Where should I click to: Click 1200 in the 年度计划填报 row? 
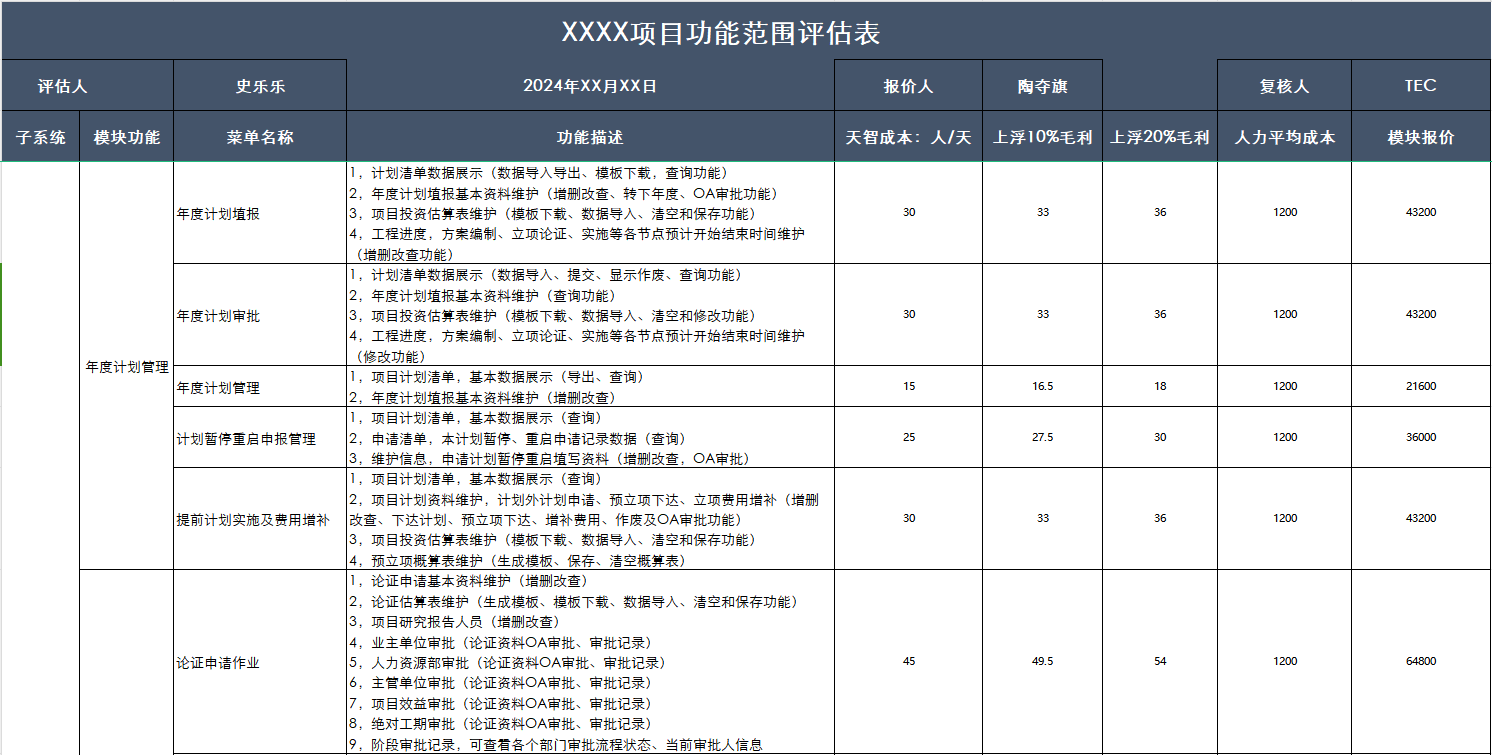pyautogui.click(x=1284, y=212)
